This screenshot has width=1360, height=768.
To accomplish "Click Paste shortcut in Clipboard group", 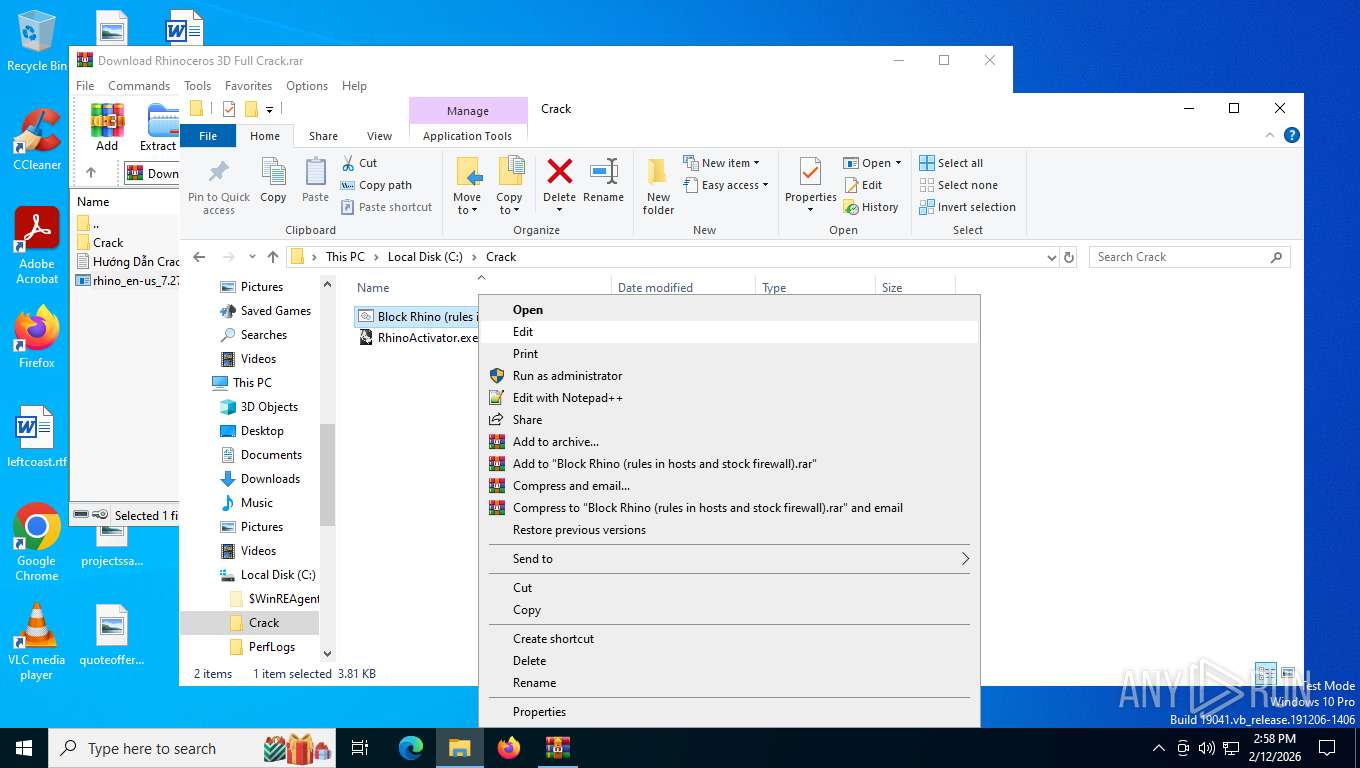I will click(387, 207).
